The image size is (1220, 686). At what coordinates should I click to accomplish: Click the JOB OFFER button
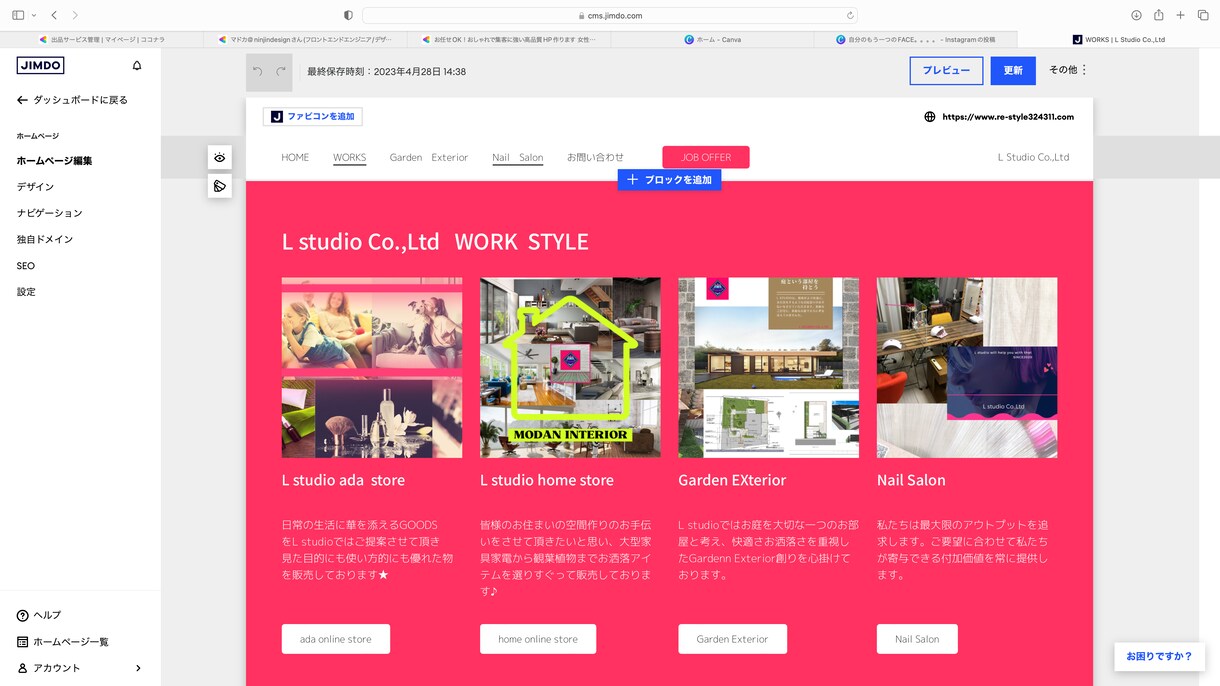(x=706, y=157)
